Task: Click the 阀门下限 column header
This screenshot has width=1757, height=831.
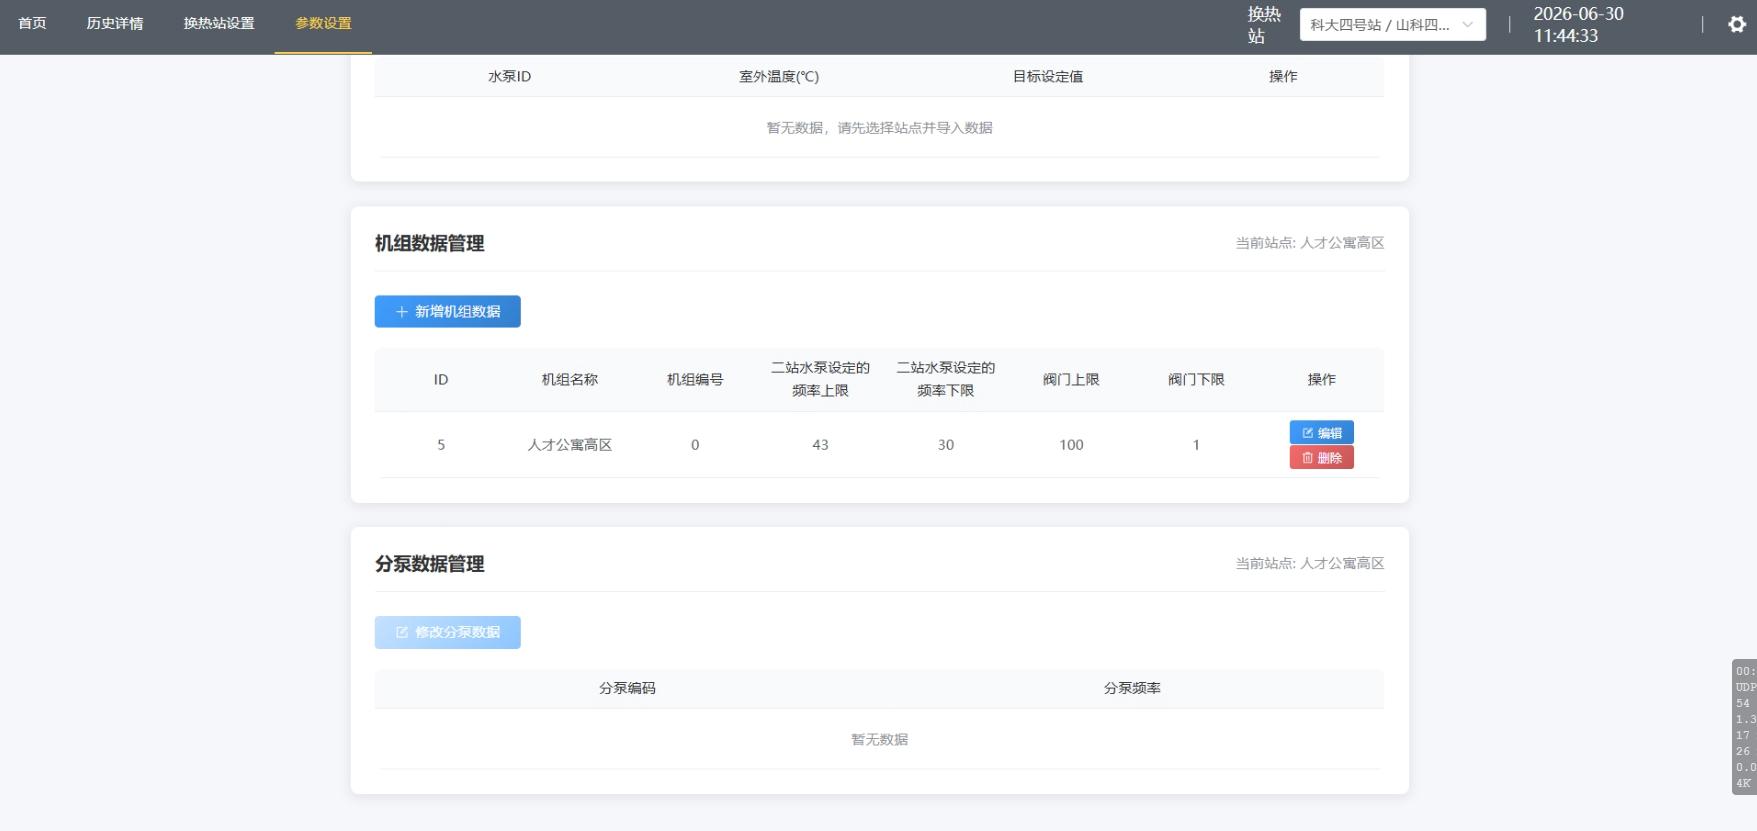Action: (x=1196, y=379)
